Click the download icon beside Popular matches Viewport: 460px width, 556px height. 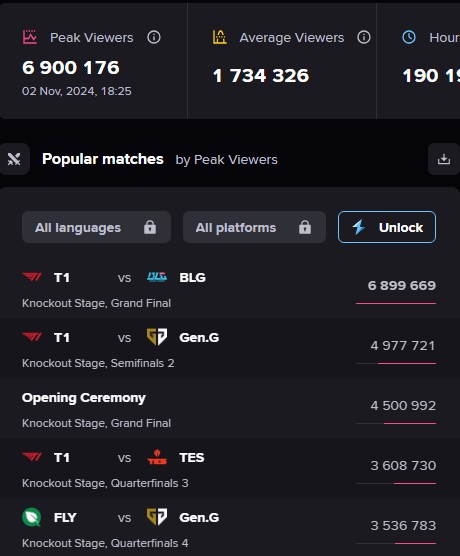coord(444,159)
